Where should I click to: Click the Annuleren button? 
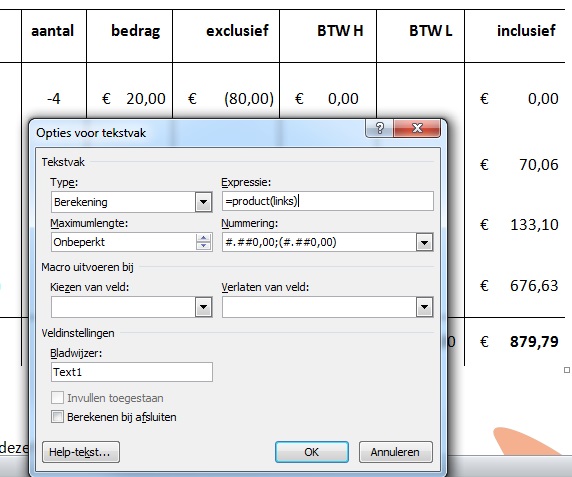click(x=396, y=452)
